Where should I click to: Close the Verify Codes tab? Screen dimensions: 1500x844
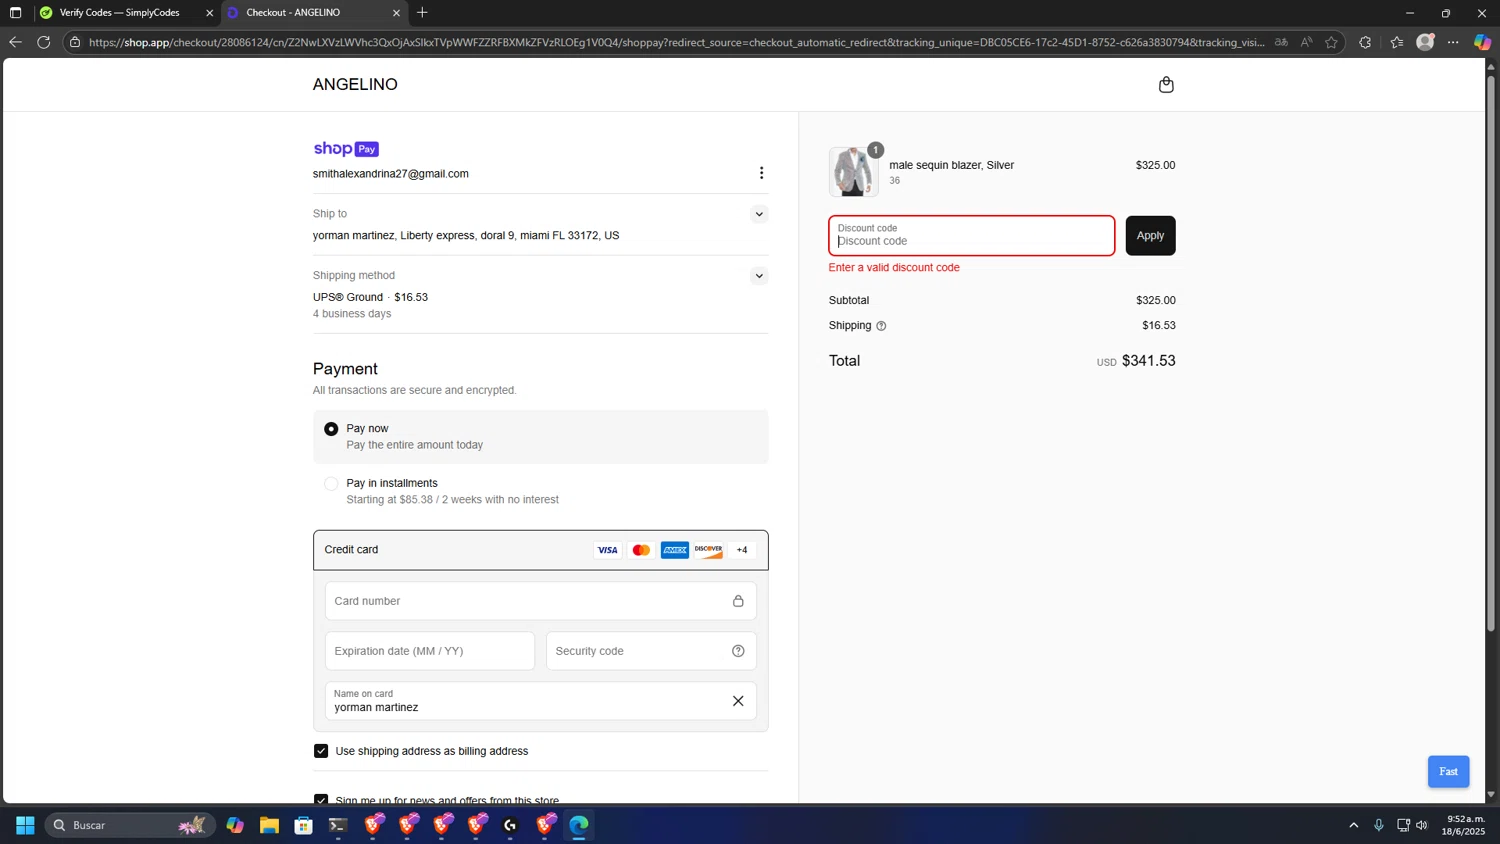(209, 13)
